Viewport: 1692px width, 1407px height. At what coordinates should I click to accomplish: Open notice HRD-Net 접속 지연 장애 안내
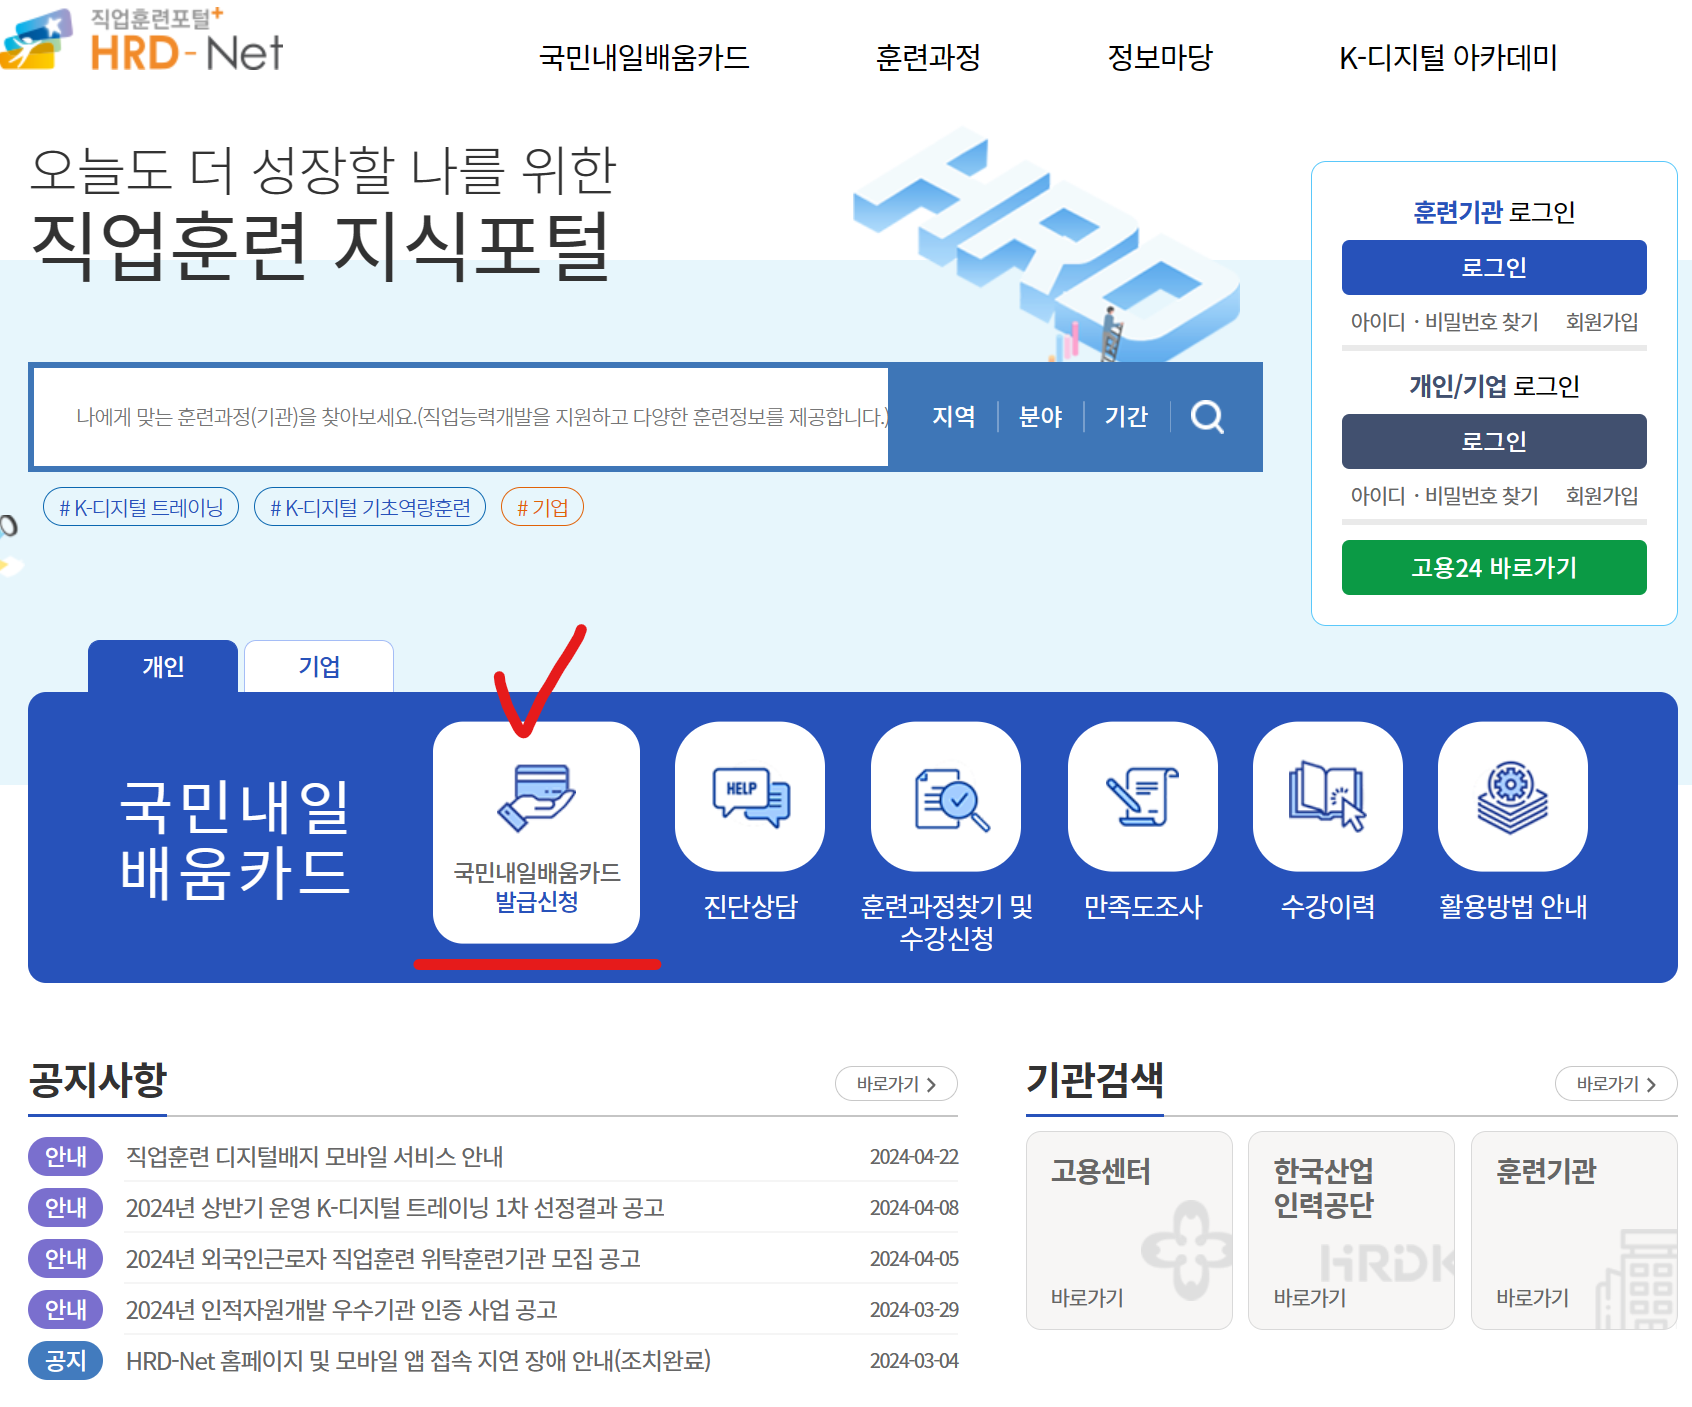coord(418,1361)
